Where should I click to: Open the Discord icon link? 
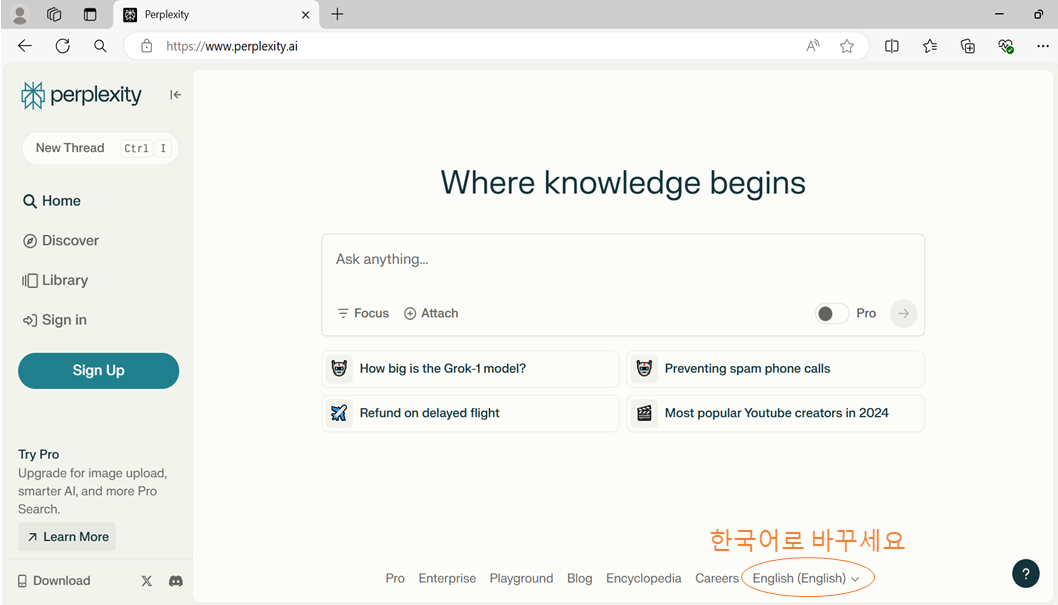coord(176,581)
